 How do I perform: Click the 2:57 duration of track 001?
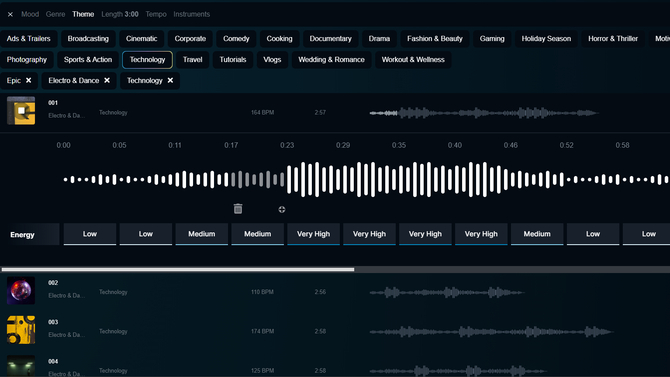coord(320,112)
